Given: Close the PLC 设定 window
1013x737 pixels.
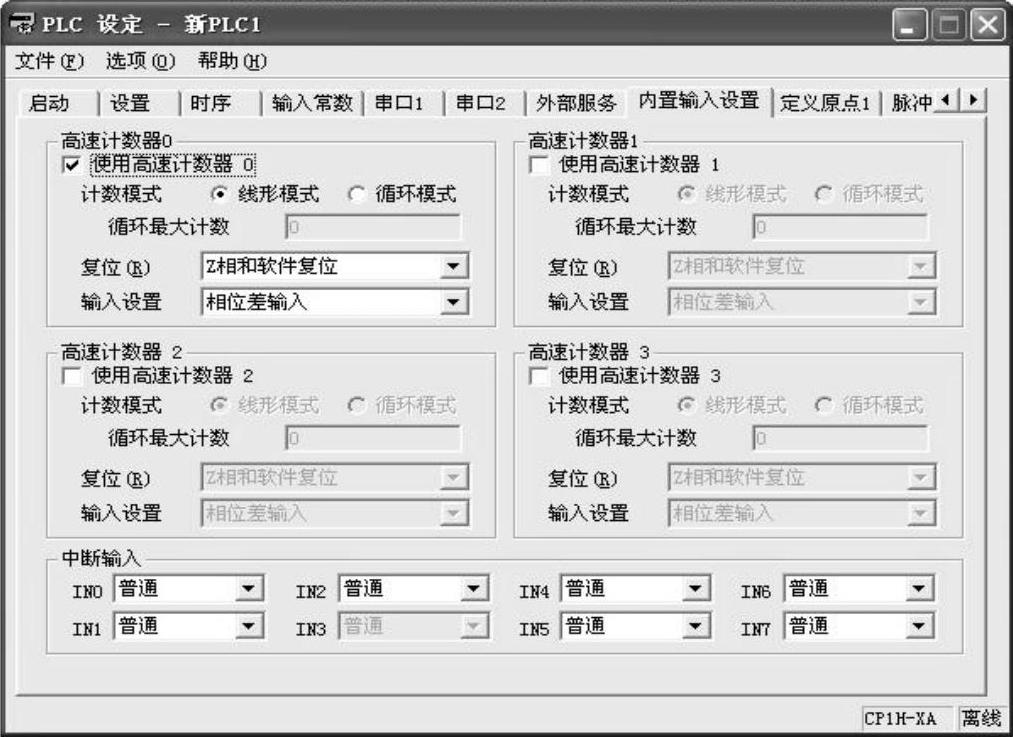Looking at the screenshot, I should pos(988,25).
